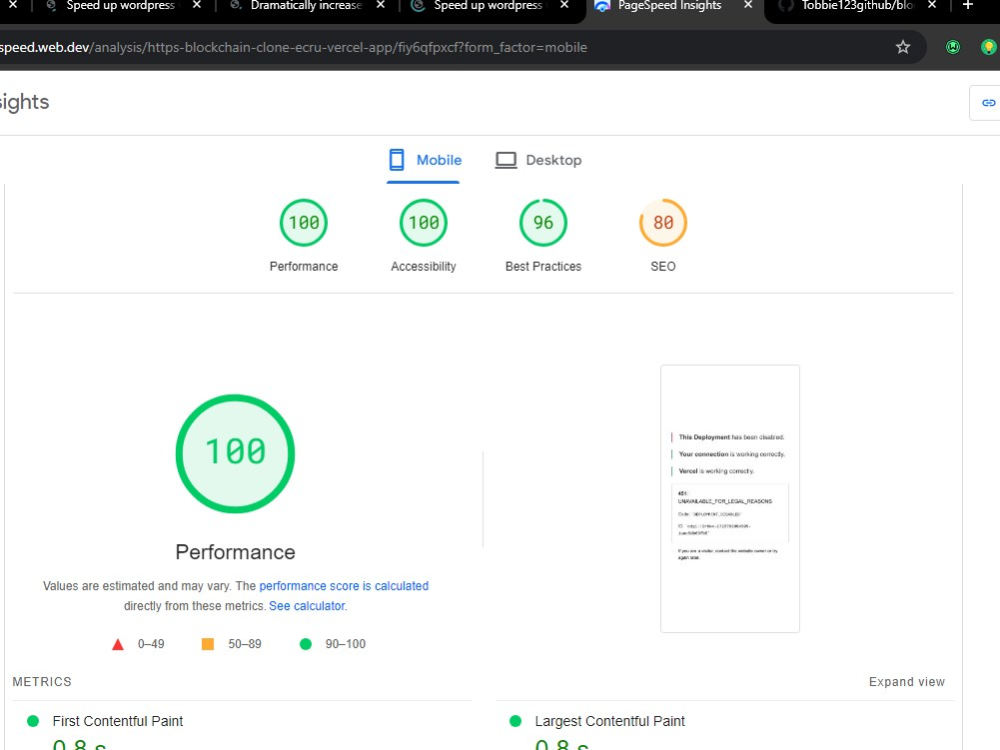Click the 0–49 legend entry
The height and width of the screenshot is (750, 1000).
tap(138, 644)
